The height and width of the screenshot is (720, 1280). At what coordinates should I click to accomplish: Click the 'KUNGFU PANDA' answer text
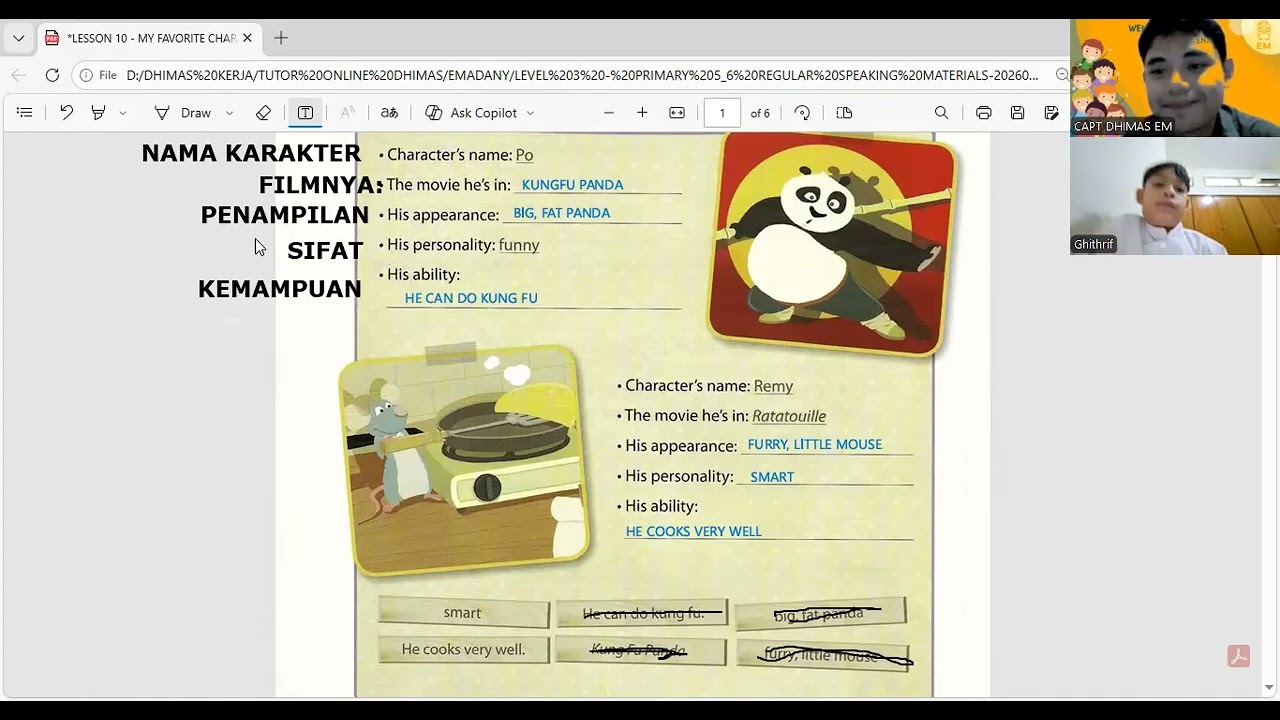point(572,185)
